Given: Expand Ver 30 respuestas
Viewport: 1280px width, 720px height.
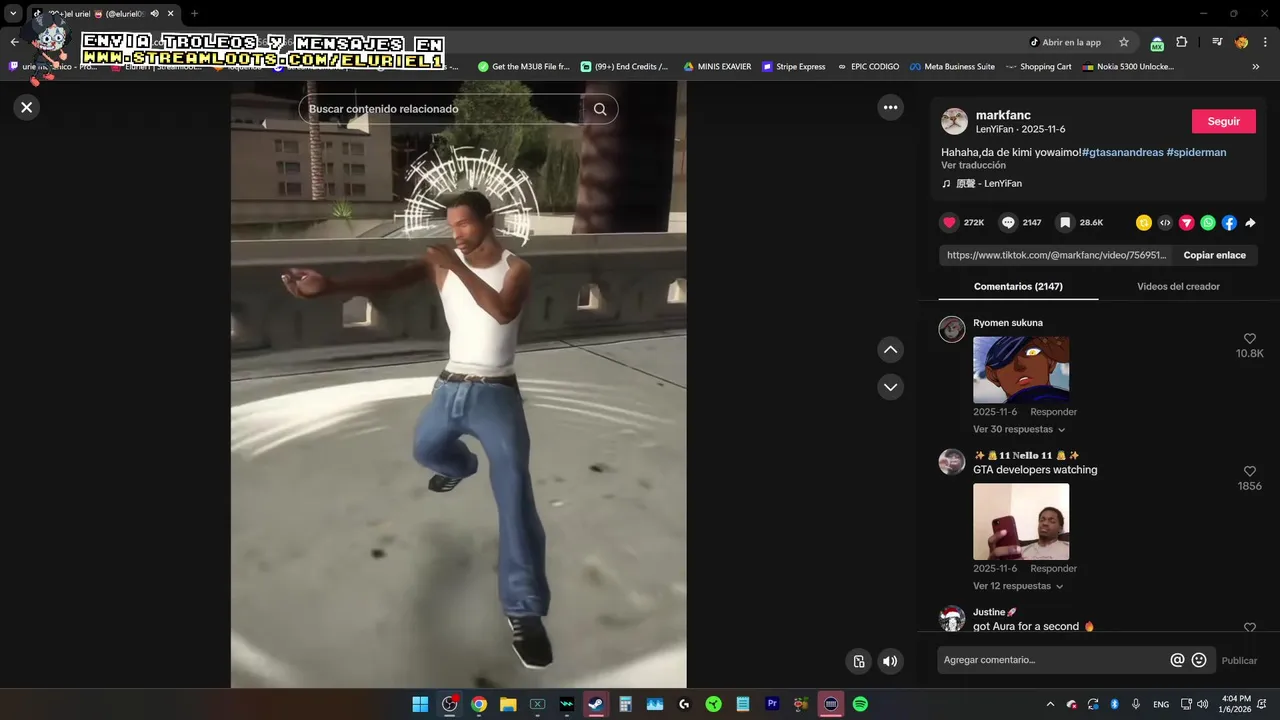Looking at the screenshot, I should coord(1018,429).
